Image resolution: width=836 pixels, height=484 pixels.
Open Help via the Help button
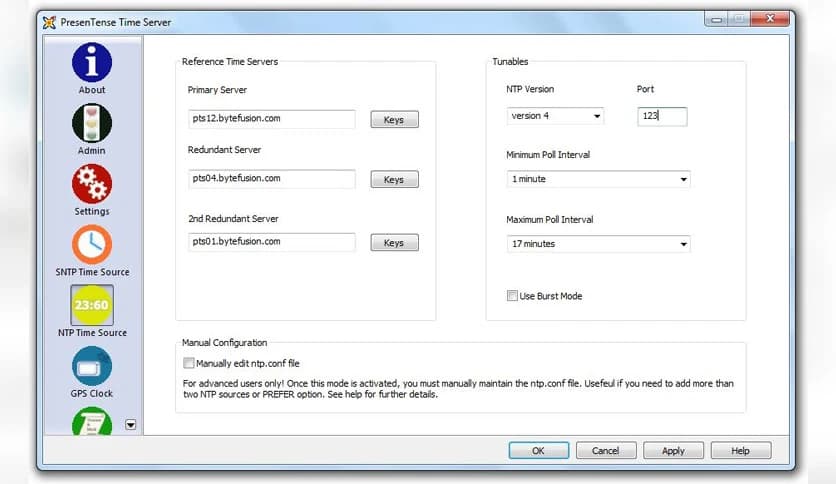[741, 450]
